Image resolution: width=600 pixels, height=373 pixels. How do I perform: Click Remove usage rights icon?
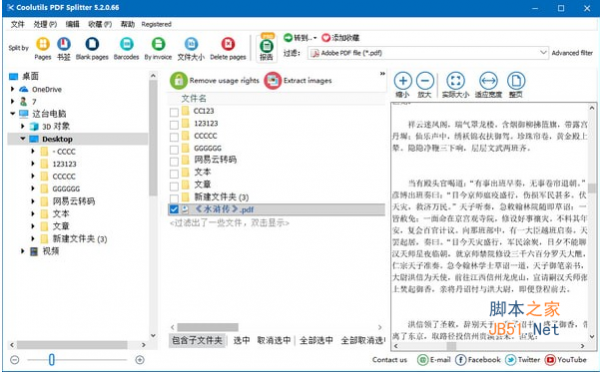179,81
